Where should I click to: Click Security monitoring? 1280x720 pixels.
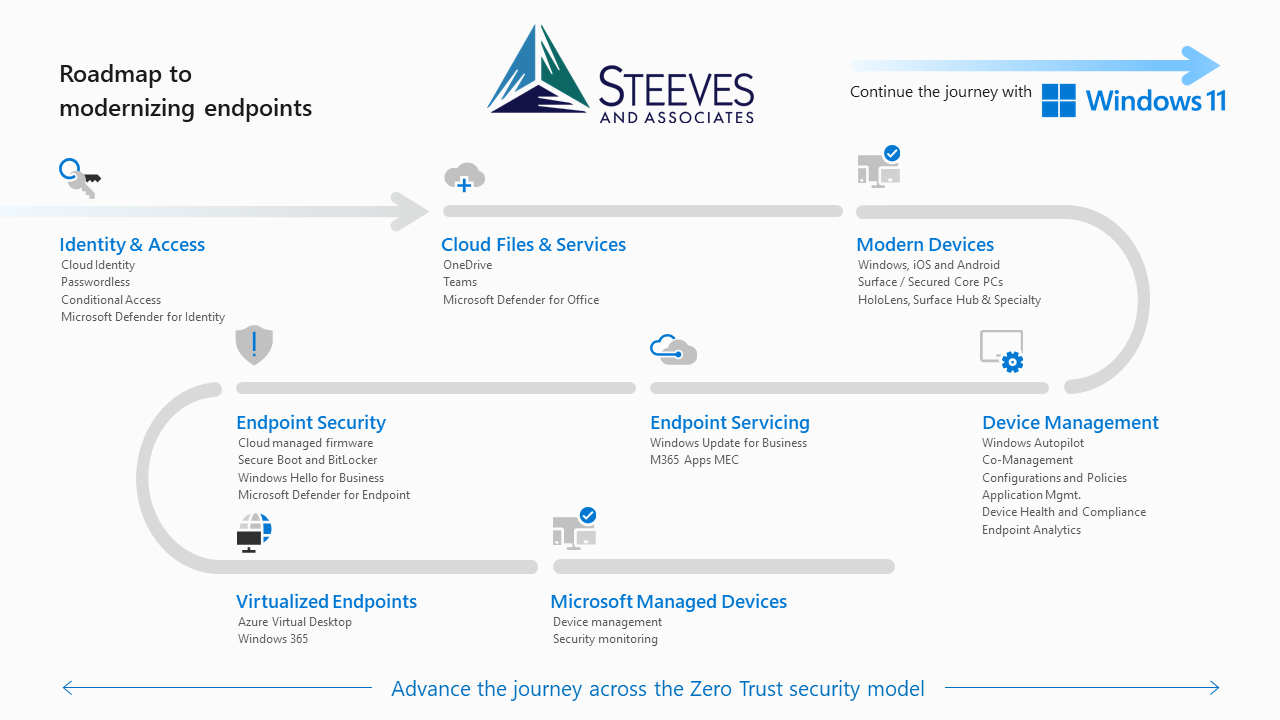click(606, 639)
